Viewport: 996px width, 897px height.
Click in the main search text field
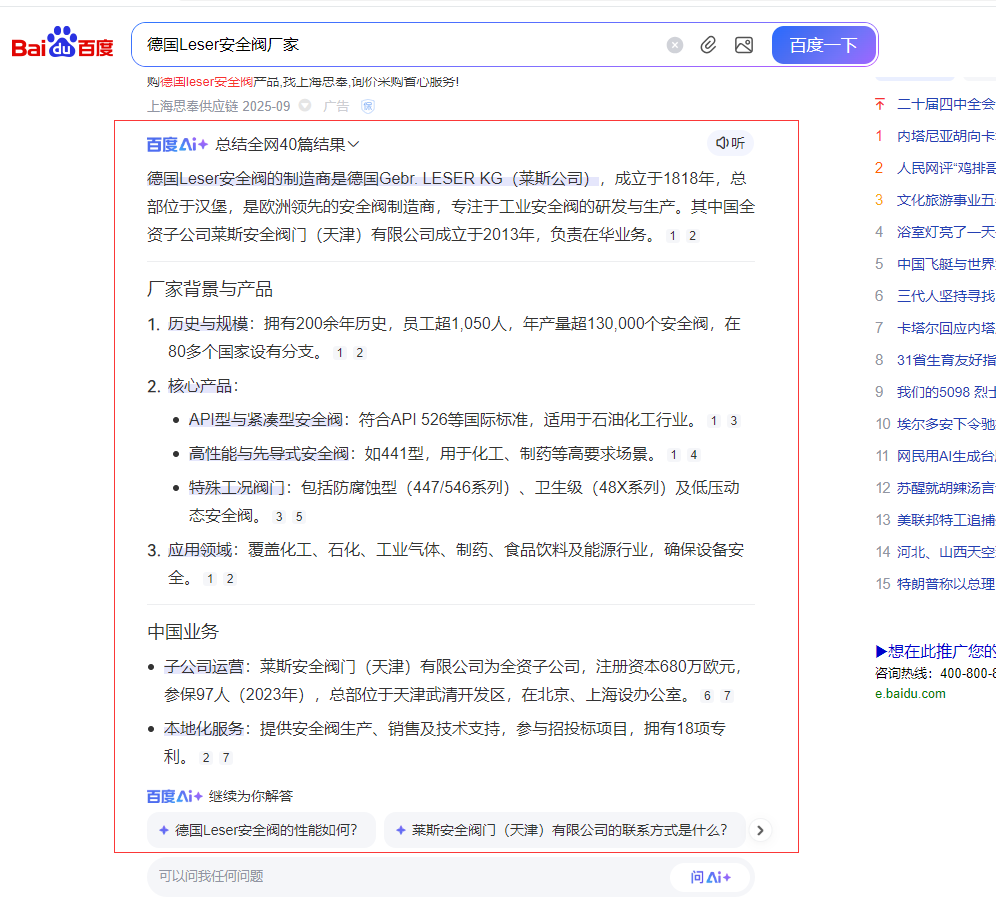400,45
